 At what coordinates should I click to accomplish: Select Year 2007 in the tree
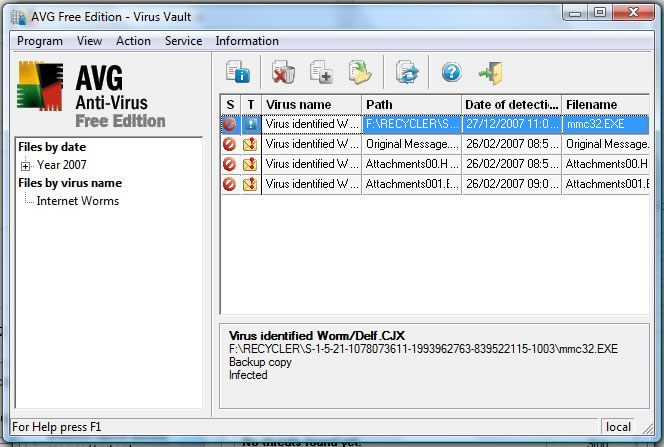tap(62, 165)
